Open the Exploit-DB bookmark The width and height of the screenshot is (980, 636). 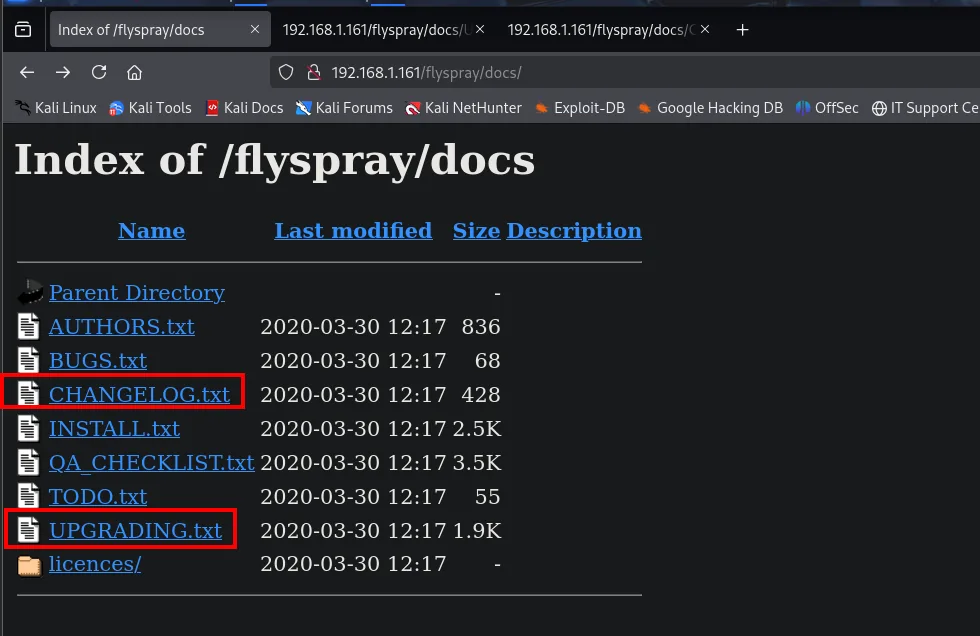pos(579,108)
